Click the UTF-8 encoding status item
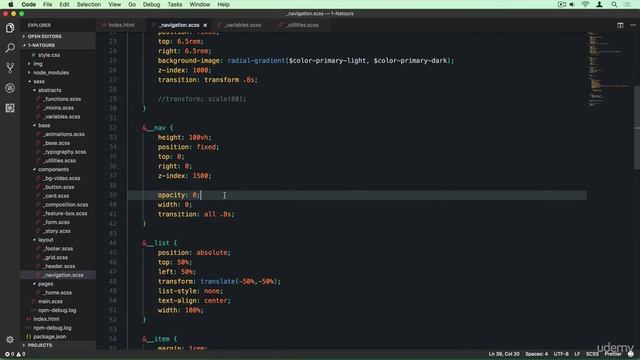 561,354
